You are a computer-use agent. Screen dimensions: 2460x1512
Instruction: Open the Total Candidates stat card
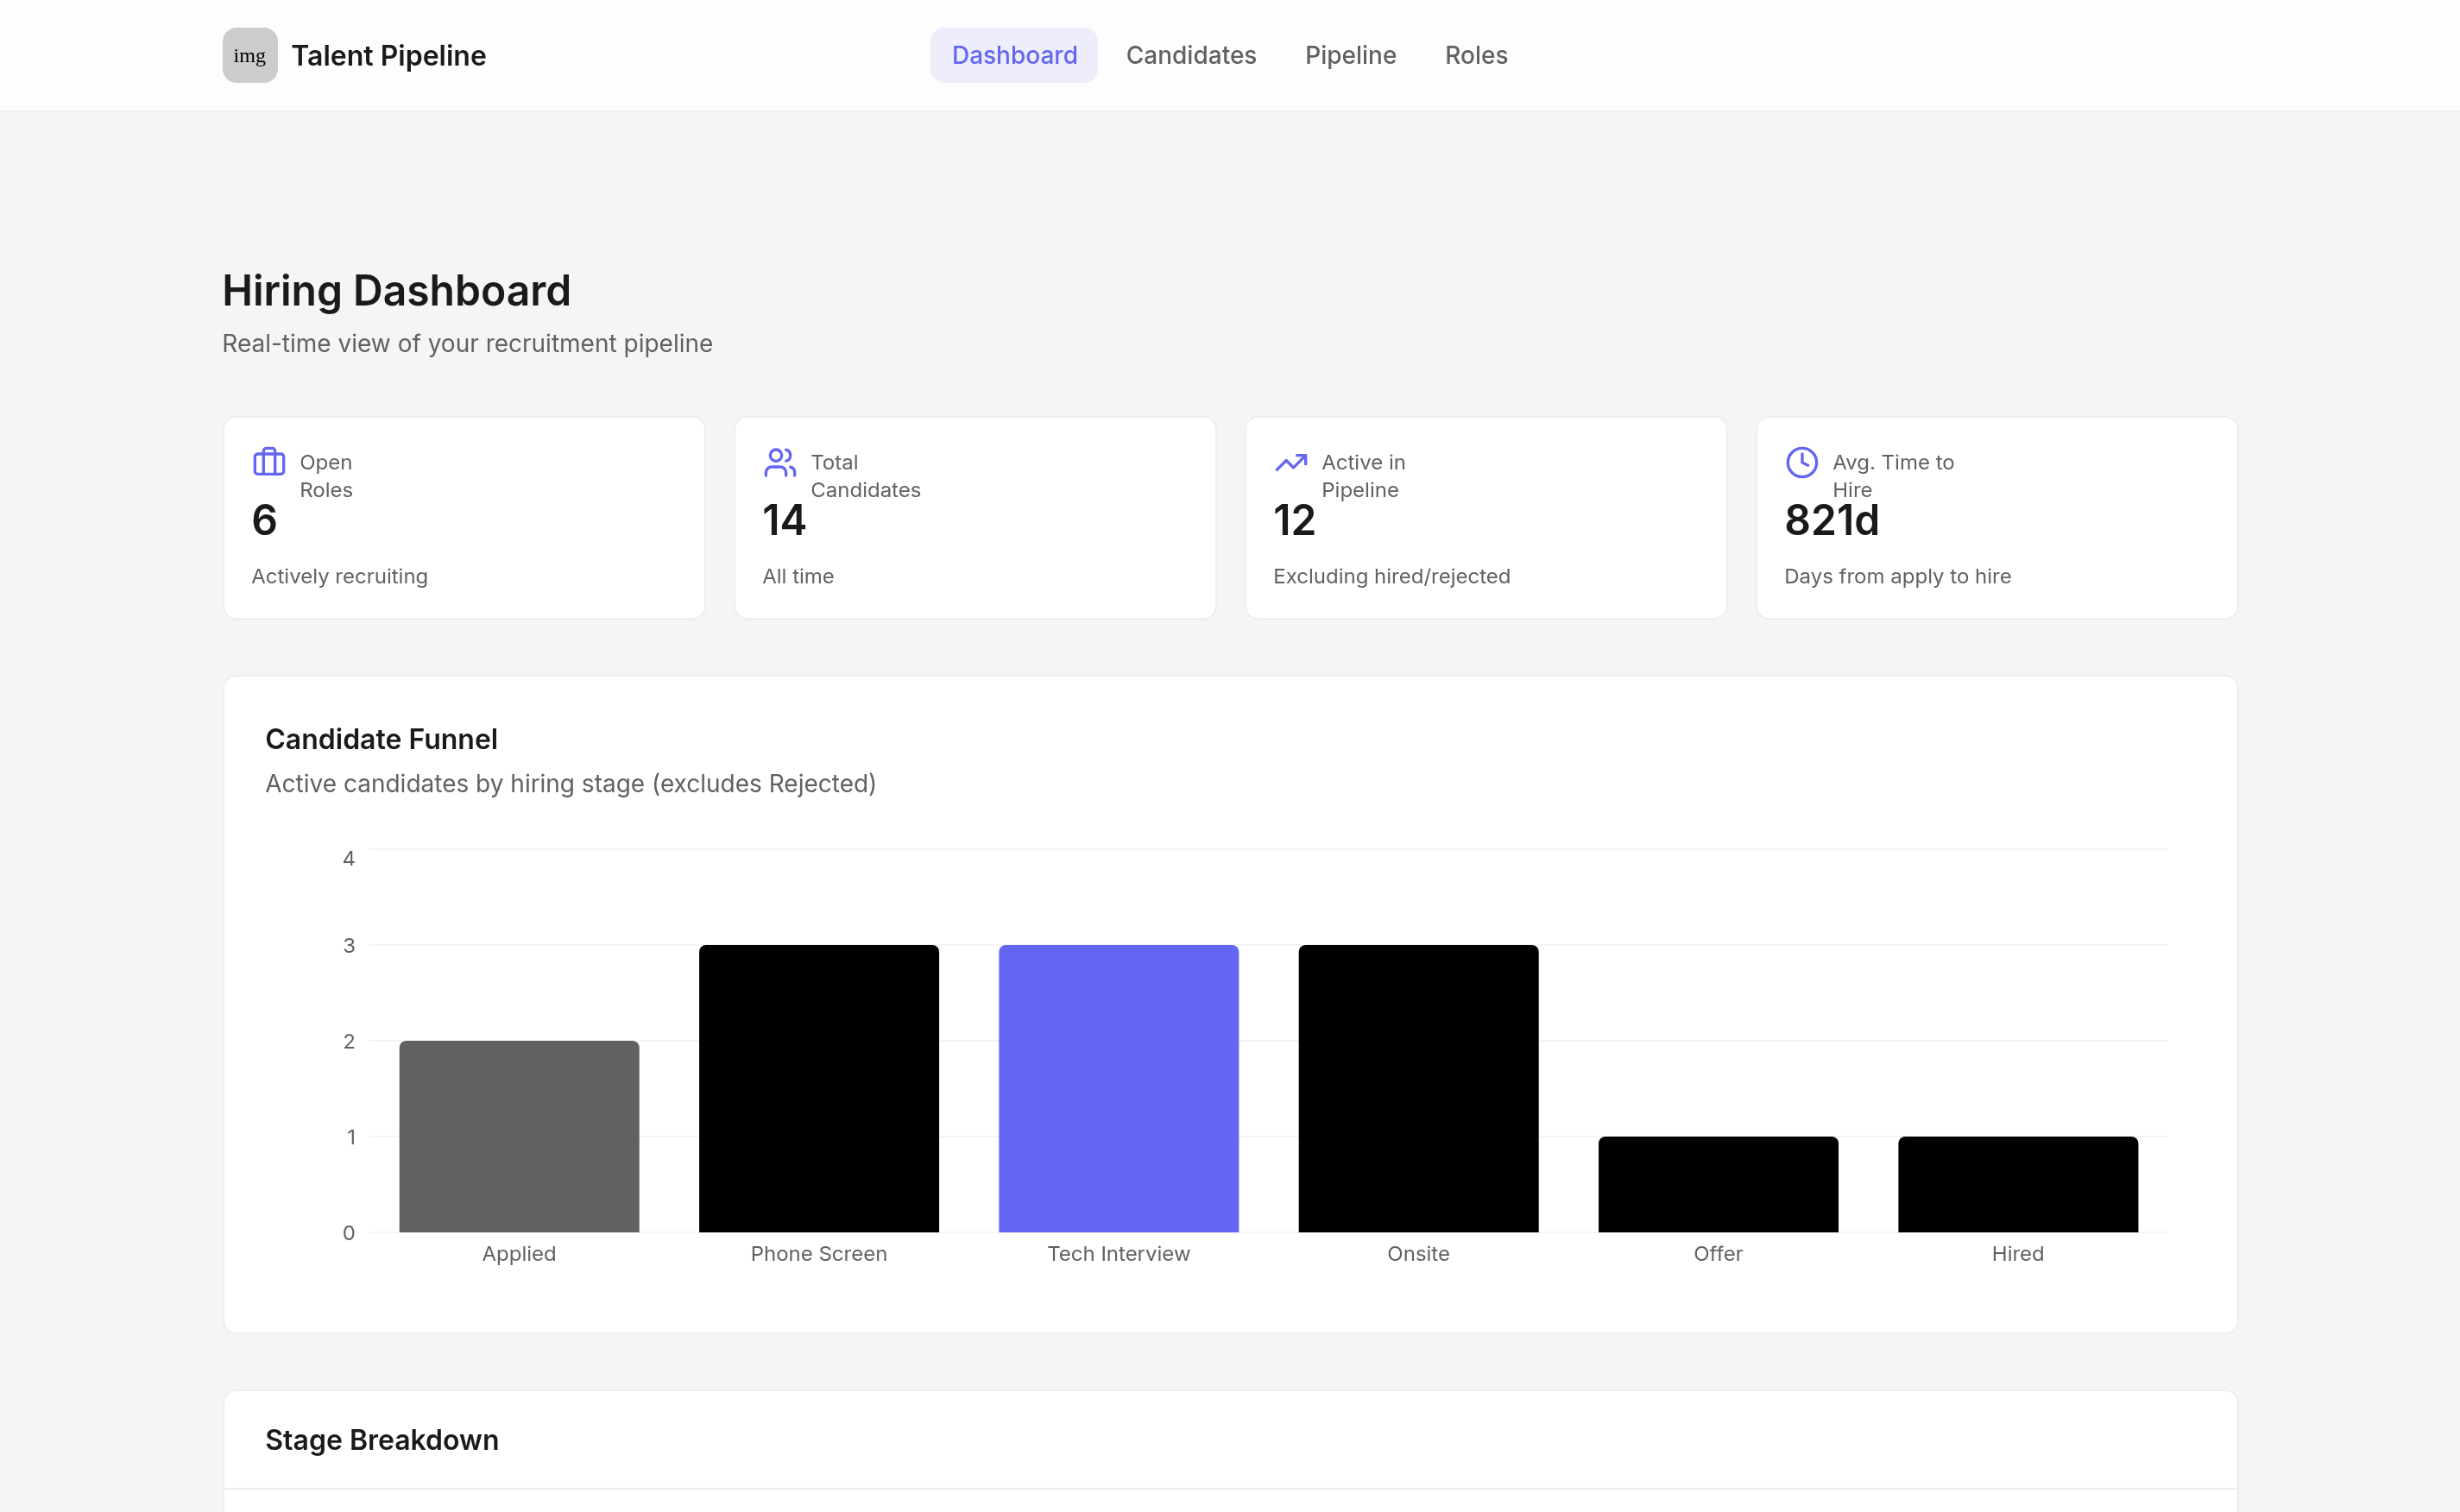[975, 518]
